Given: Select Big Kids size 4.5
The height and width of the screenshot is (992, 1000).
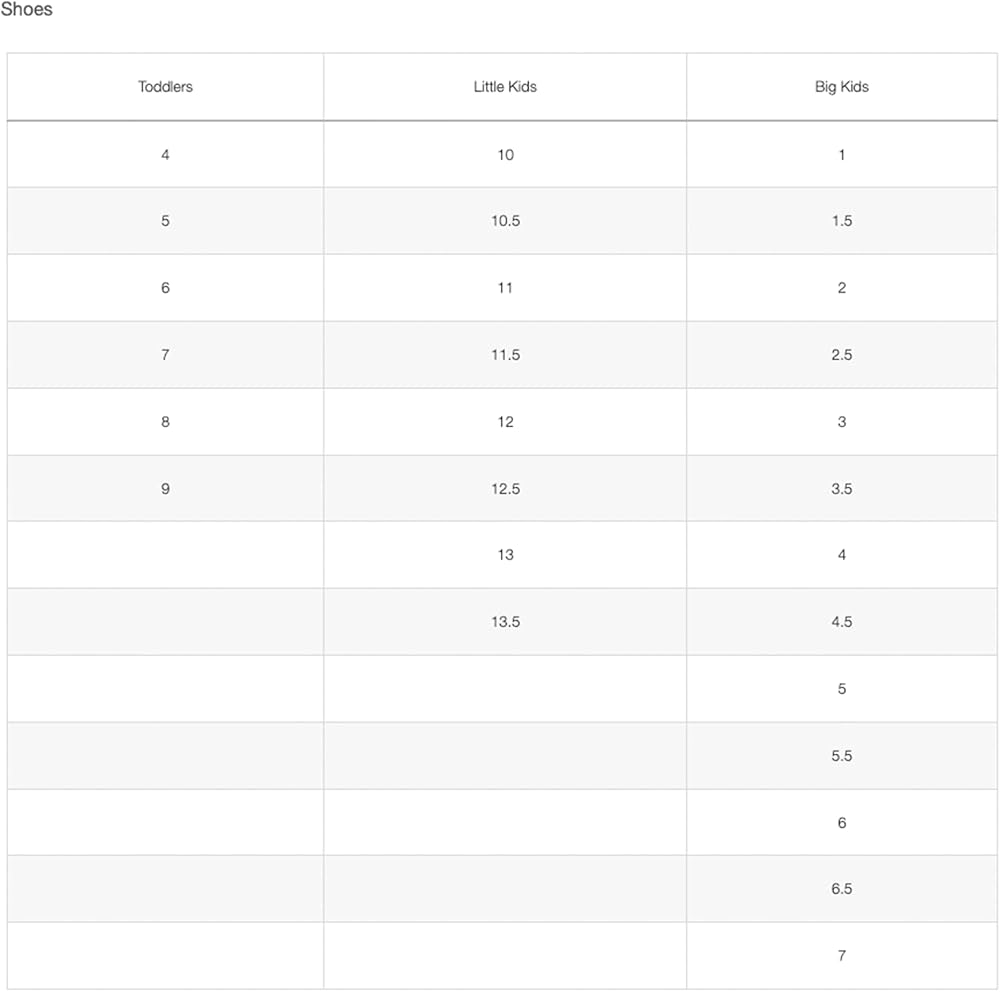Looking at the screenshot, I should [841, 622].
